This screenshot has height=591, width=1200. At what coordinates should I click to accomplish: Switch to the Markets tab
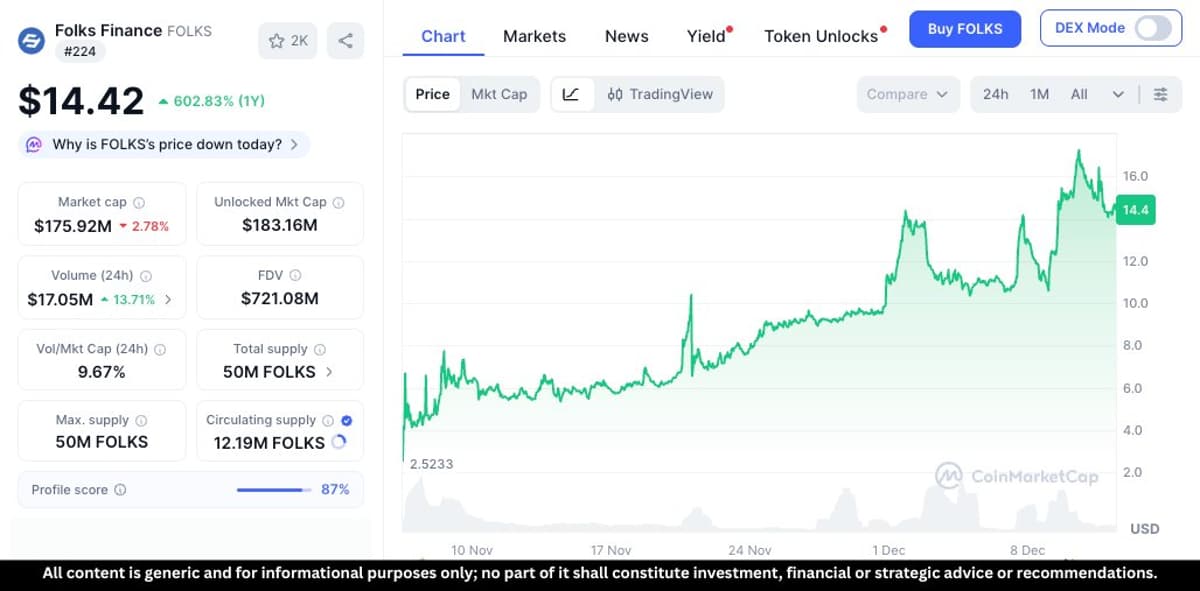coord(534,36)
